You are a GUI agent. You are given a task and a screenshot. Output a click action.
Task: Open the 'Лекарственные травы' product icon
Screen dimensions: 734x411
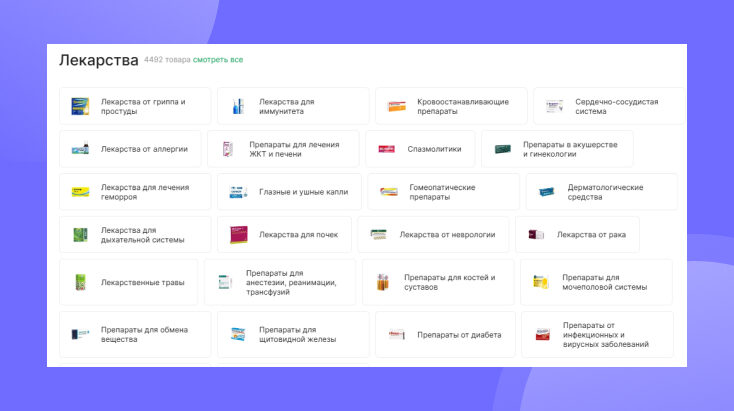[81, 282]
